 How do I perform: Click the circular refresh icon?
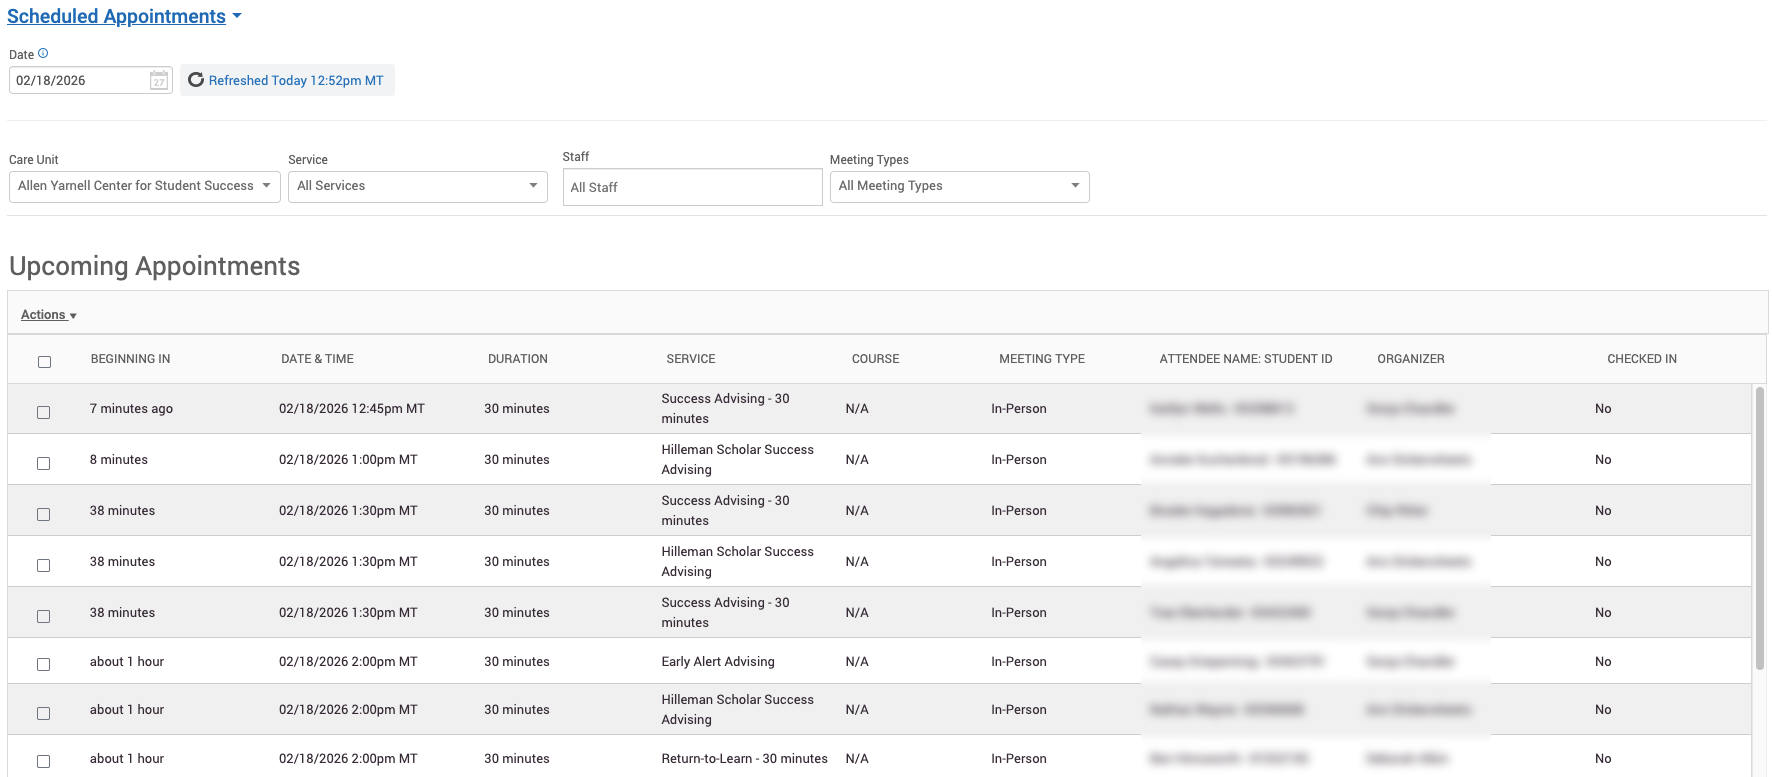(196, 80)
